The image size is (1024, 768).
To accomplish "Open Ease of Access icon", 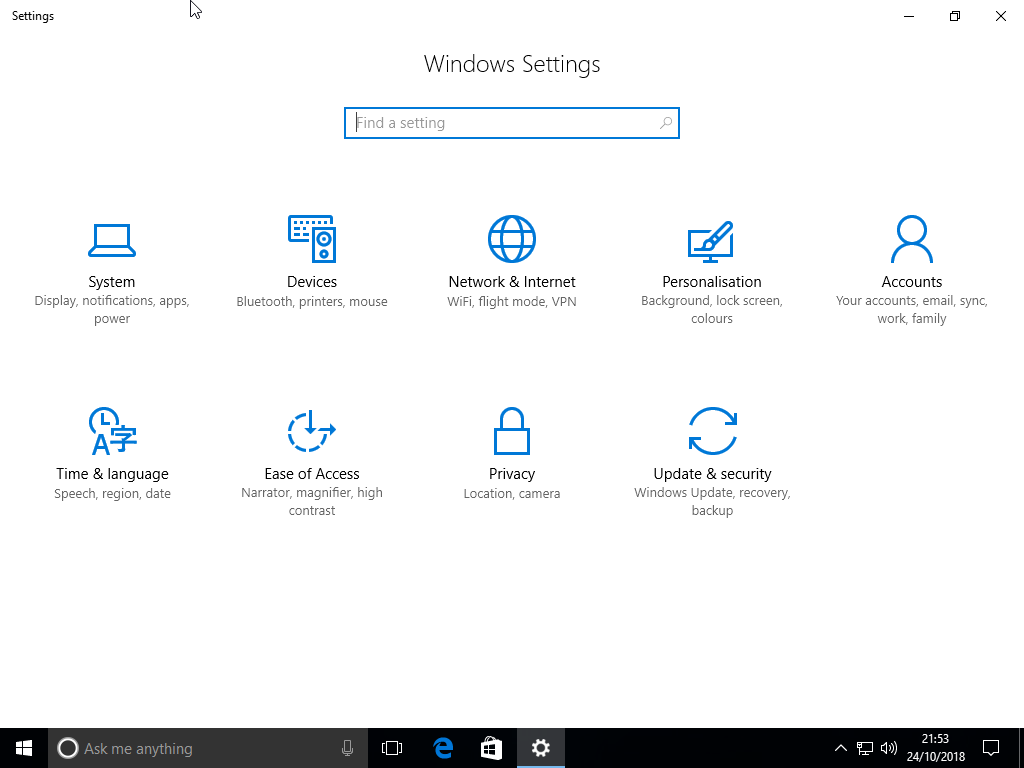I will tap(312, 431).
